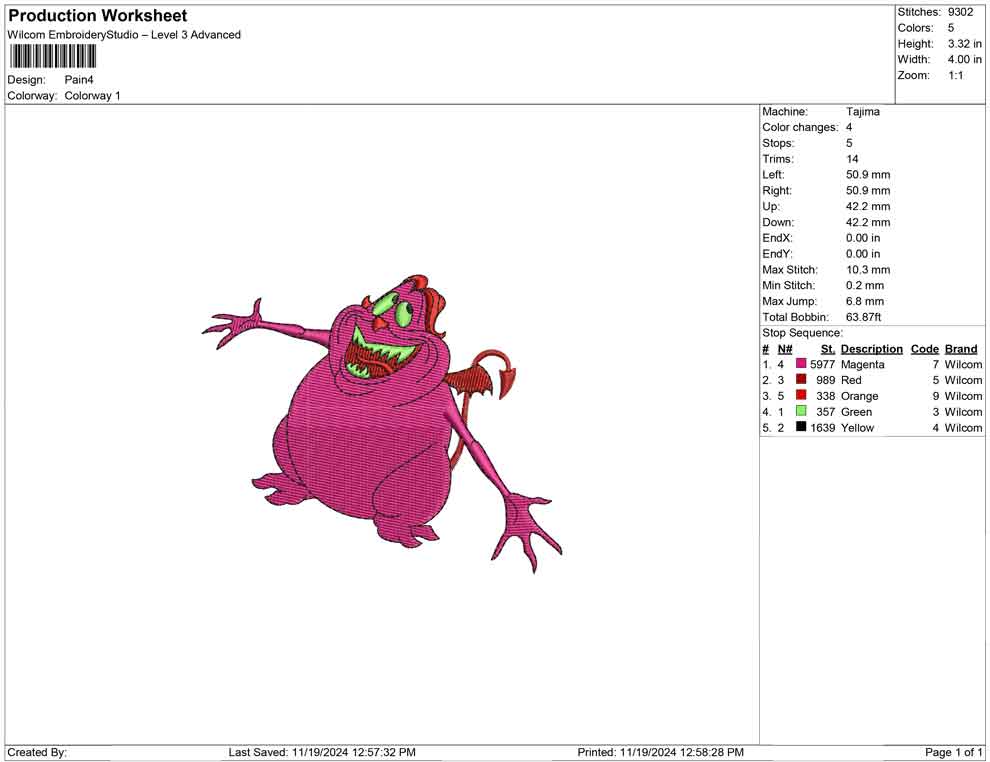The image size is (990, 762).
Task: Click the 'Last Saved: 11/19/2024 12:57:32 PM' text
Action: point(322,752)
